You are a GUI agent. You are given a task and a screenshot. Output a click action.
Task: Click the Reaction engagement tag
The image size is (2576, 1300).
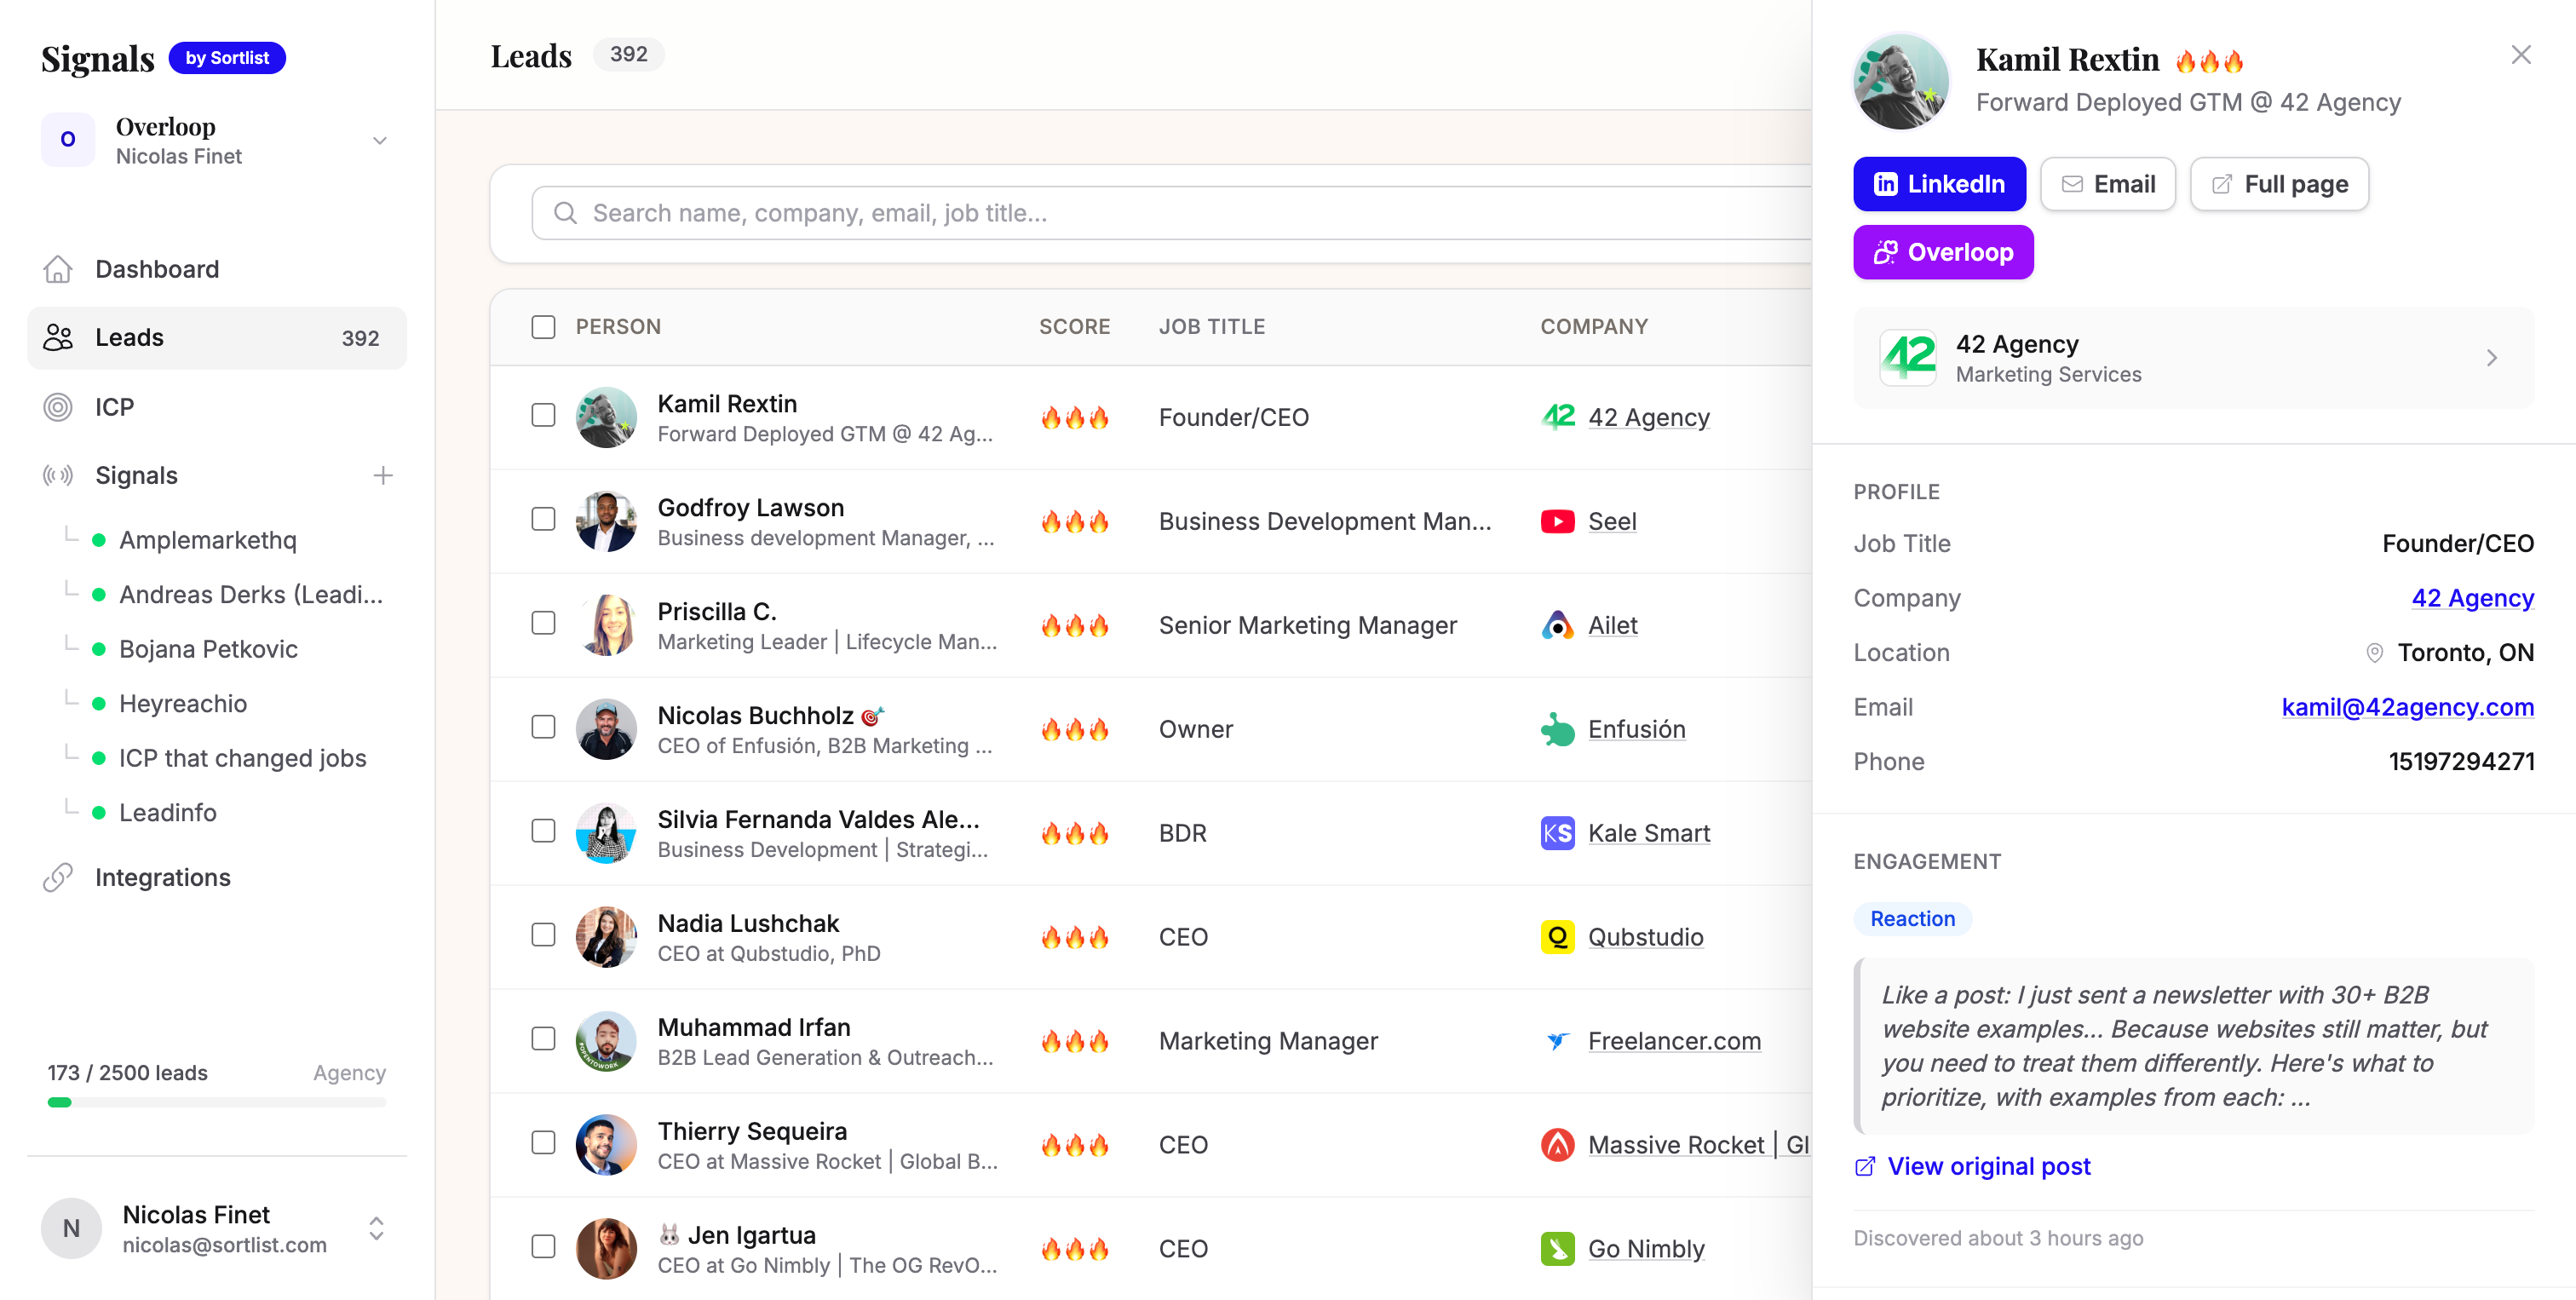click(x=1912, y=919)
